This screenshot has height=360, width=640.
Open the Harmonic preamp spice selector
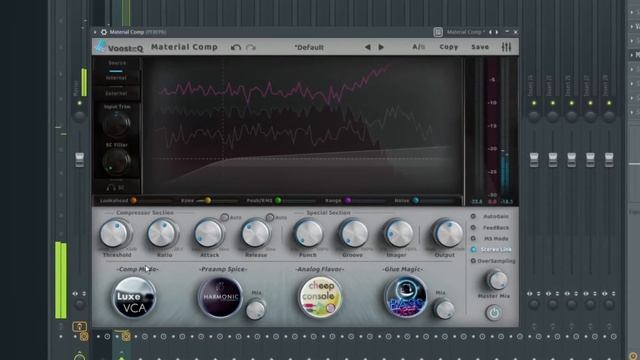coord(220,297)
